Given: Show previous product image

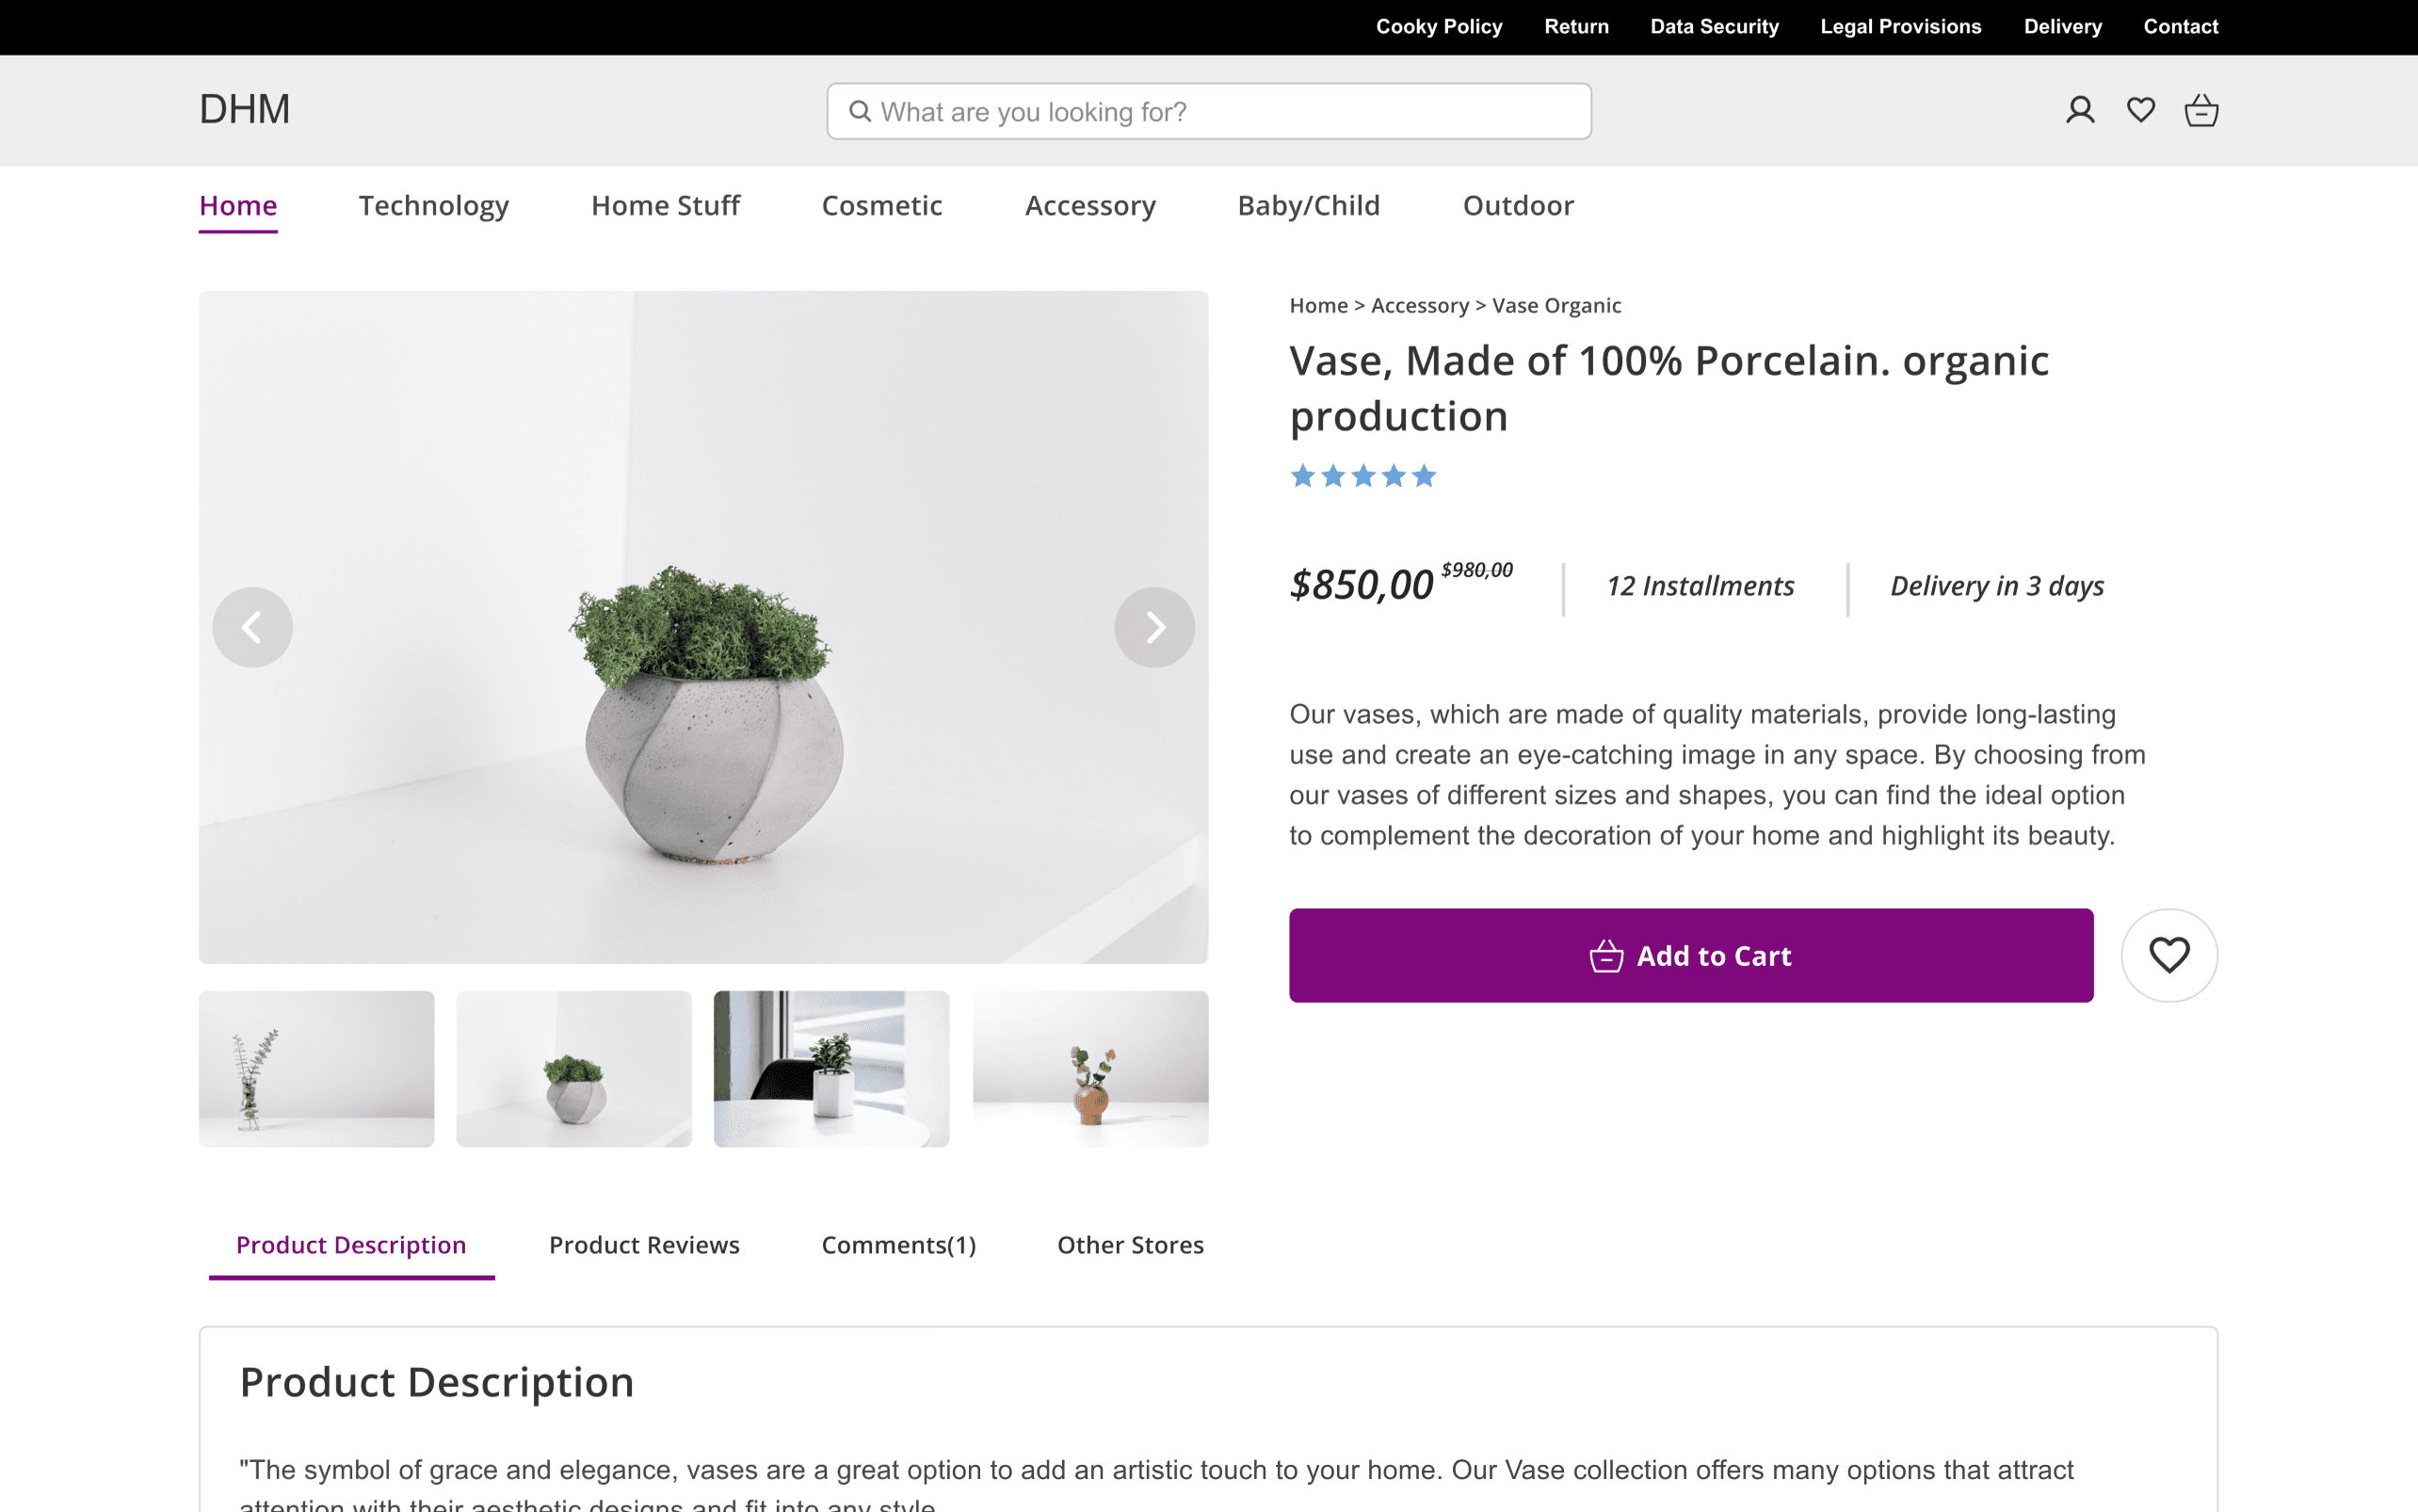Looking at the screenshot, I should pyautogui.click(x=252, y=627).
